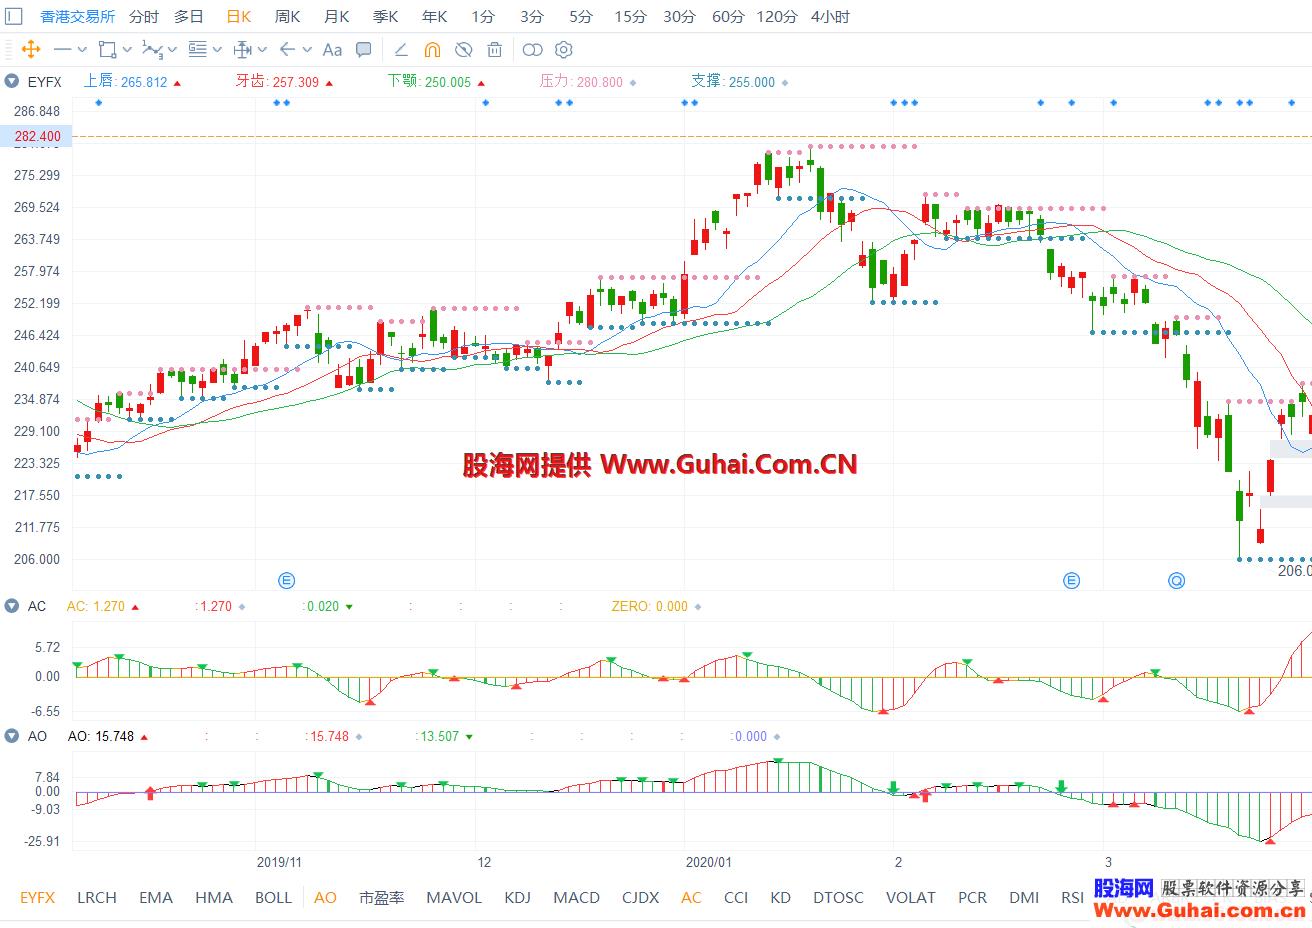The width and height of the screenshot is (1312, 928).
Task: Select the 周K weekly candlestick tab
Action: (x=288, y=16)
